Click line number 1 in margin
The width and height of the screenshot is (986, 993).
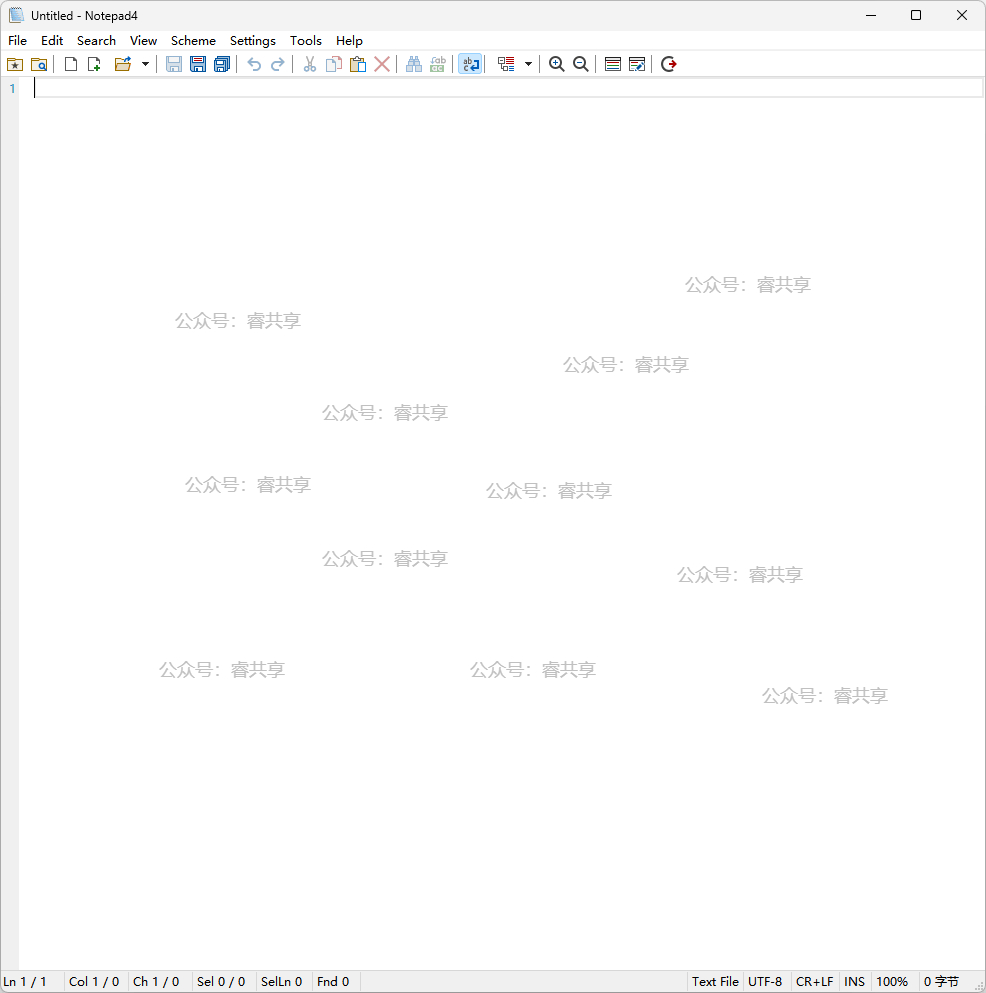(12, 89)
